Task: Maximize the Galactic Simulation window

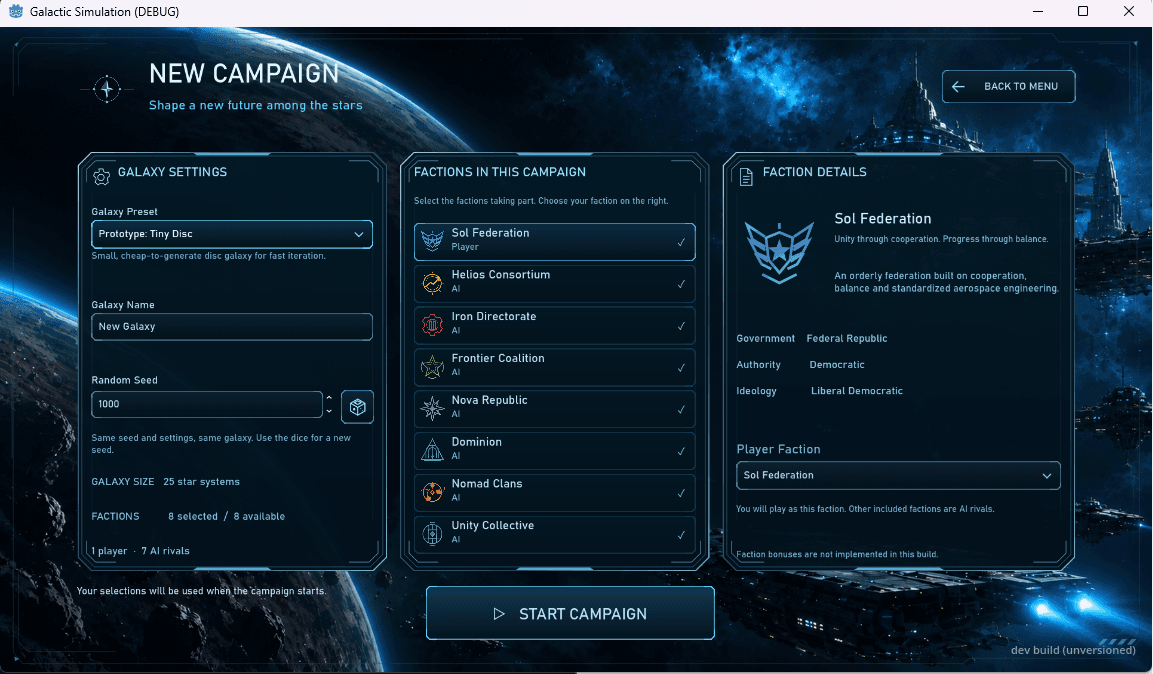Action: click(x=1082, y=11)
